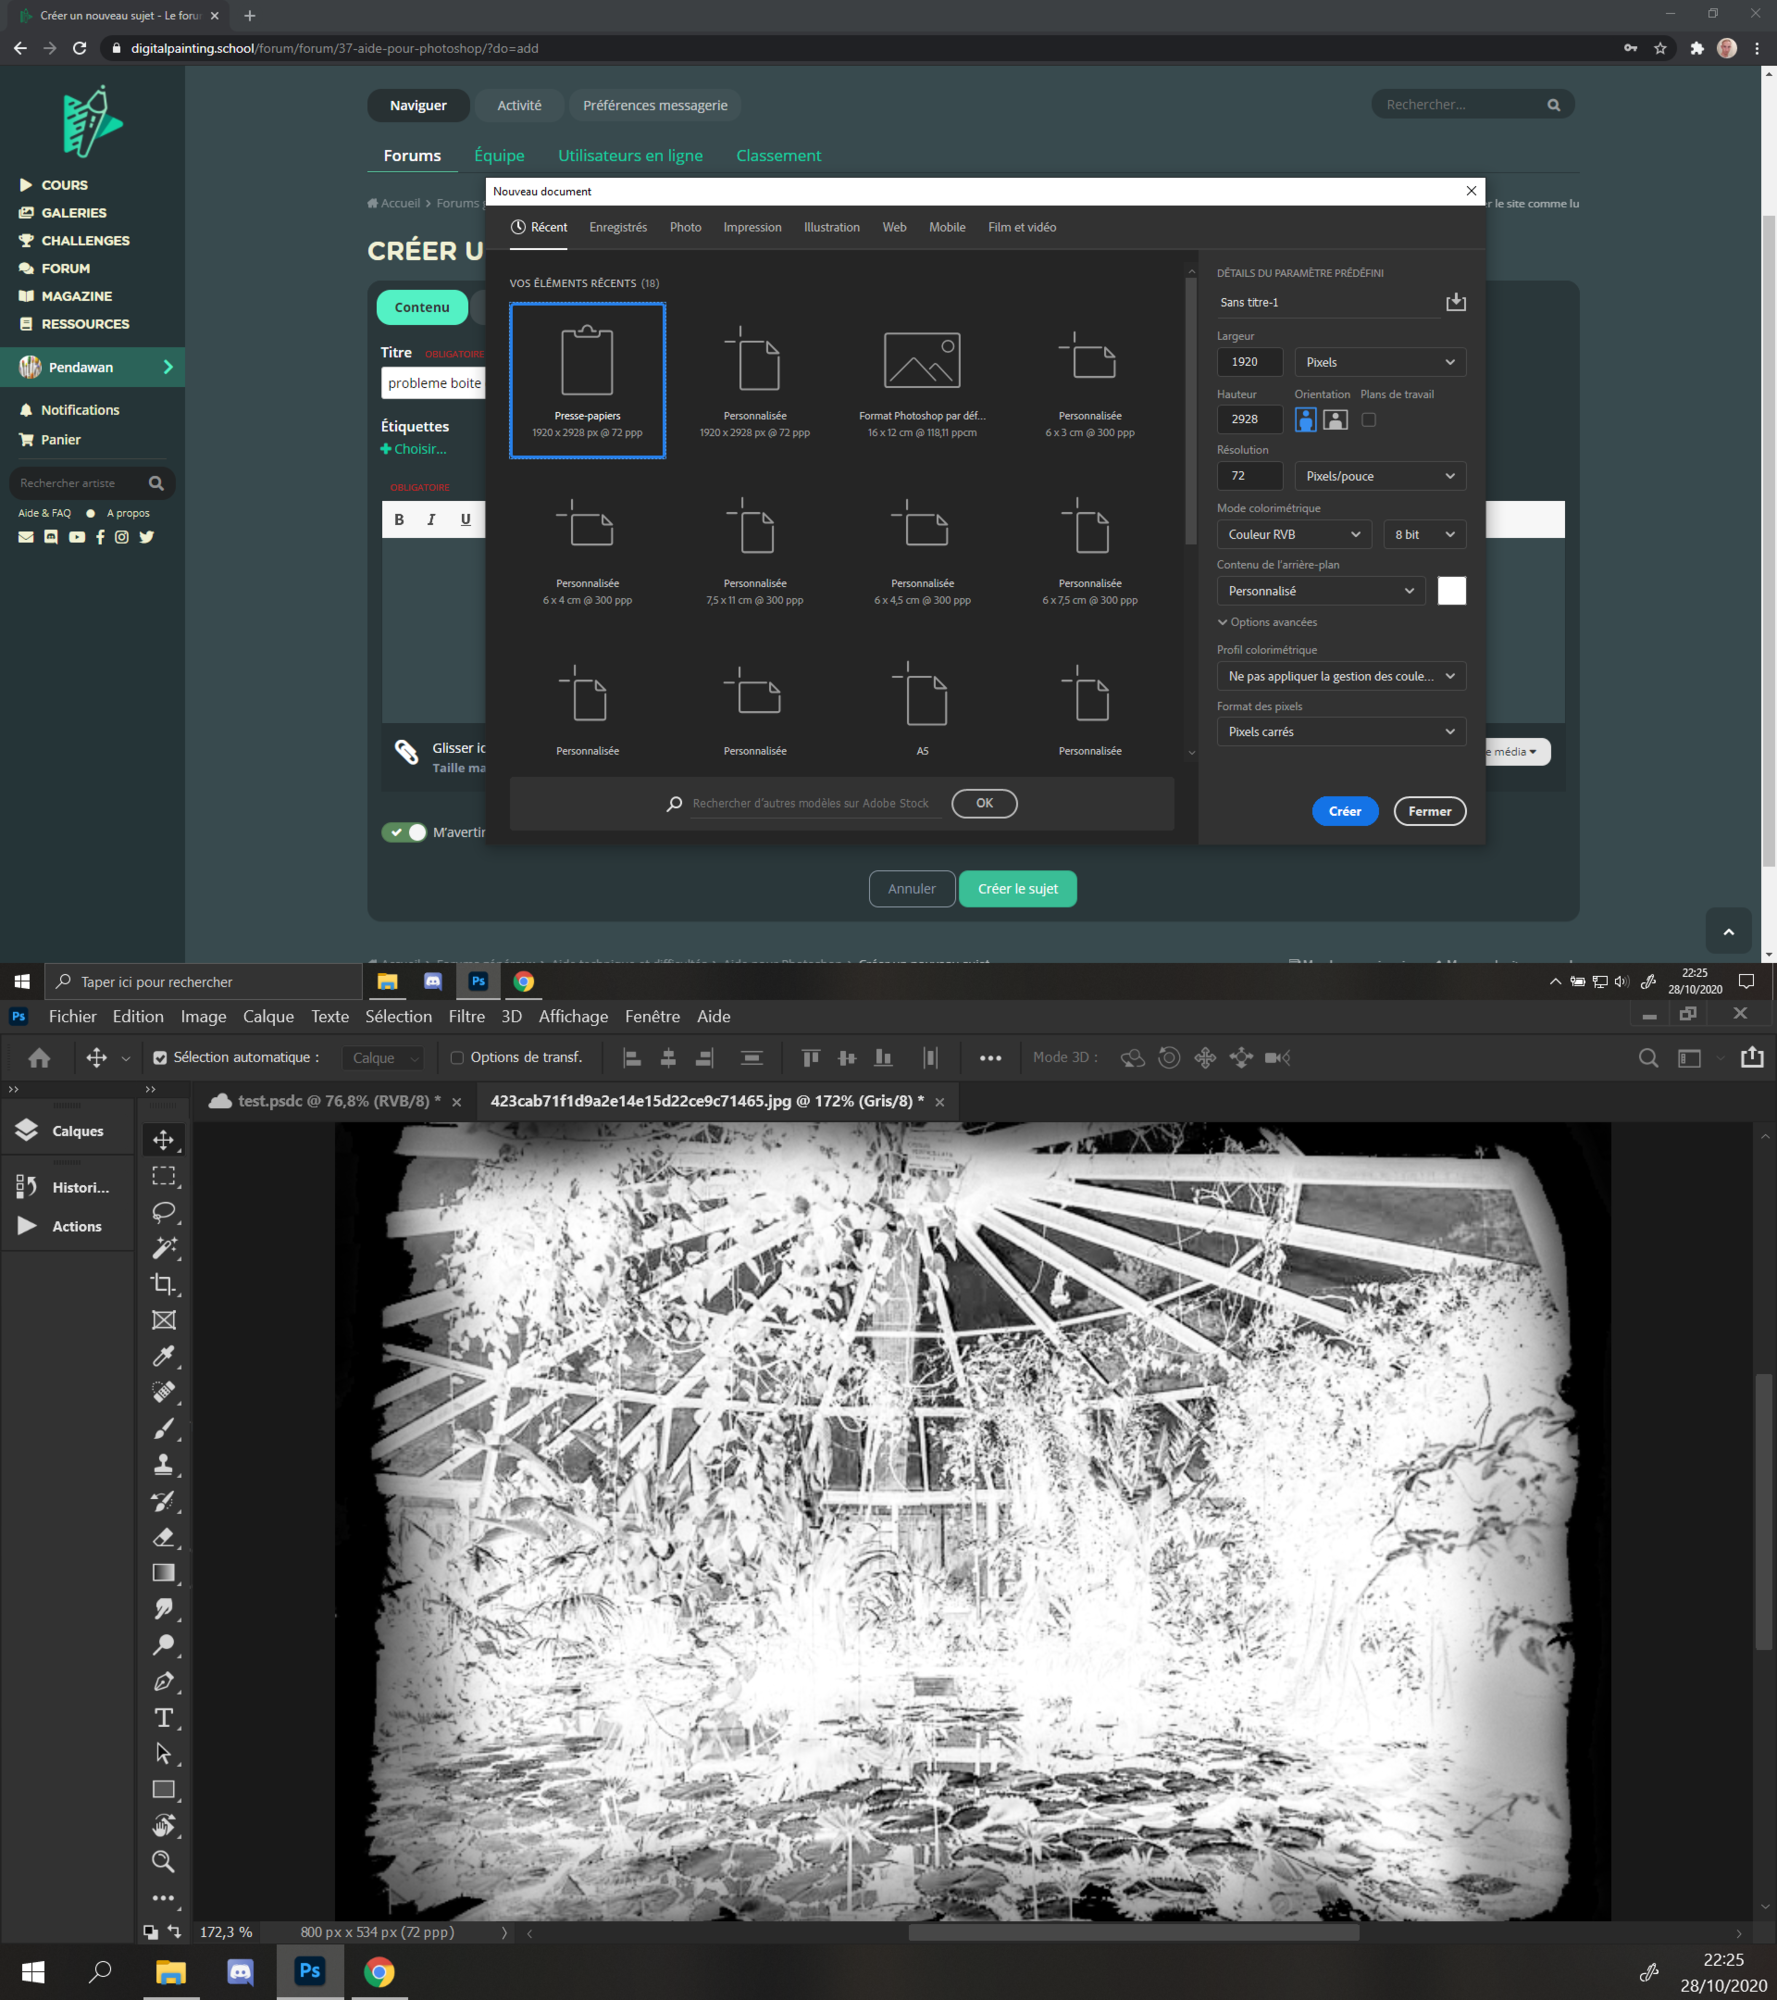Open the Pixels/pouce resolution unit dropdown
The width and height of the screenshot is (1777, 2000).
1379,476
